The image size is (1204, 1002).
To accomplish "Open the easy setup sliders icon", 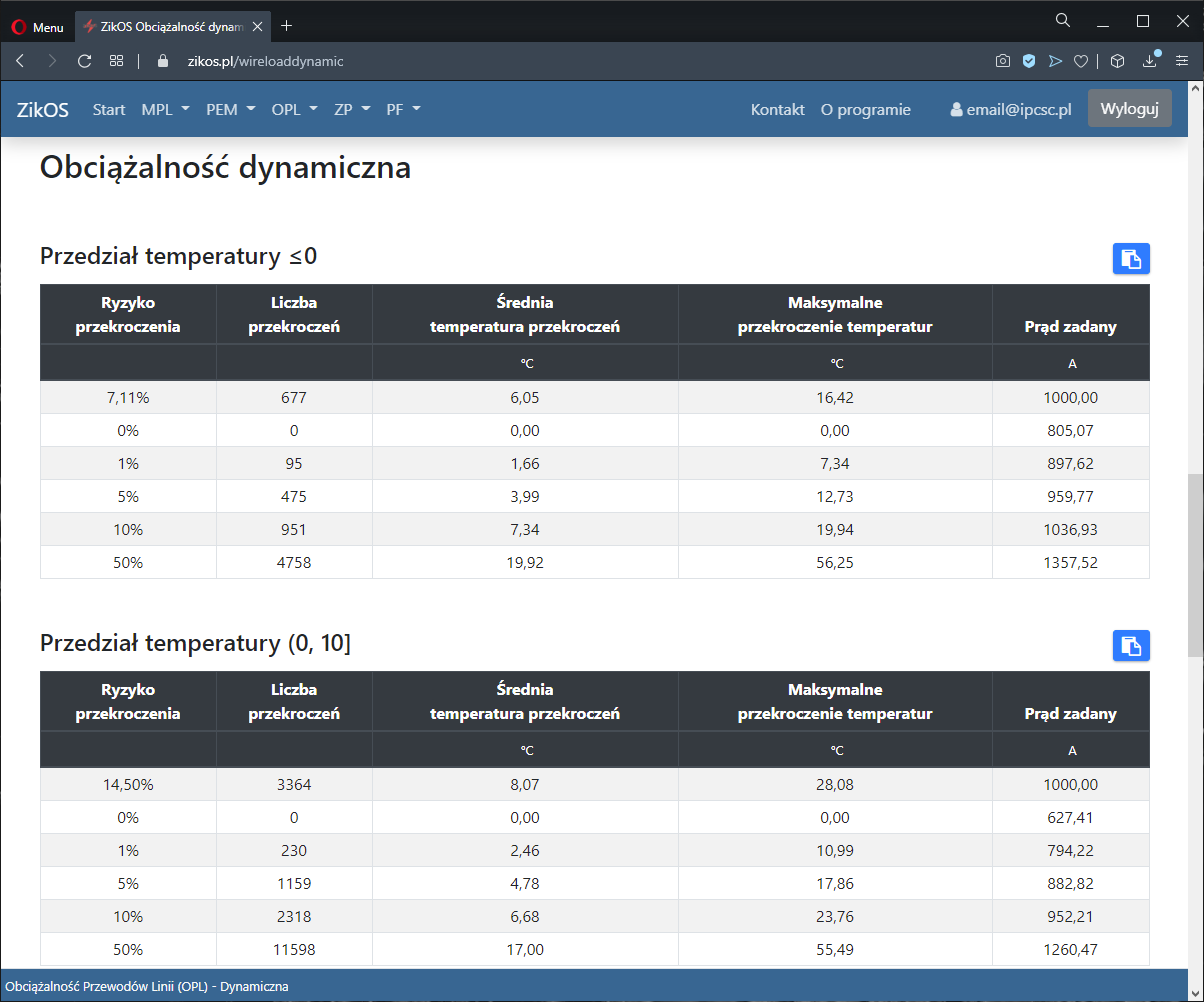I will click(1181, 61).
